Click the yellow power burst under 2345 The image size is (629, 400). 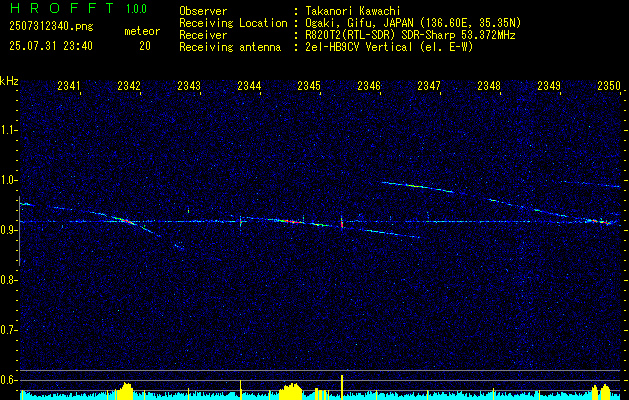[291, 392]
